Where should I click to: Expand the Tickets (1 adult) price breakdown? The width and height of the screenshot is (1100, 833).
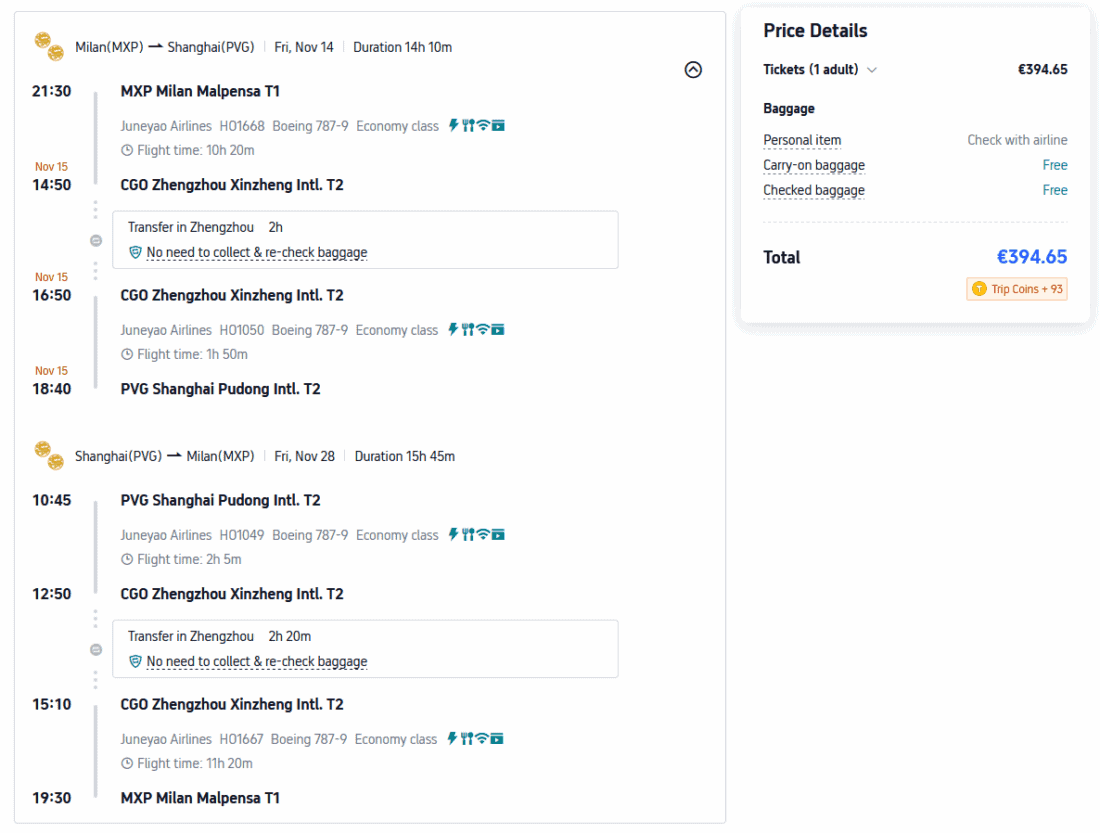click(x=872, y=70)
